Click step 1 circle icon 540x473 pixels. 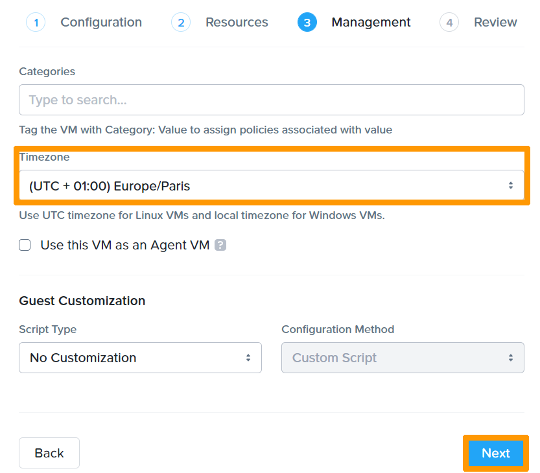[36, 23]
